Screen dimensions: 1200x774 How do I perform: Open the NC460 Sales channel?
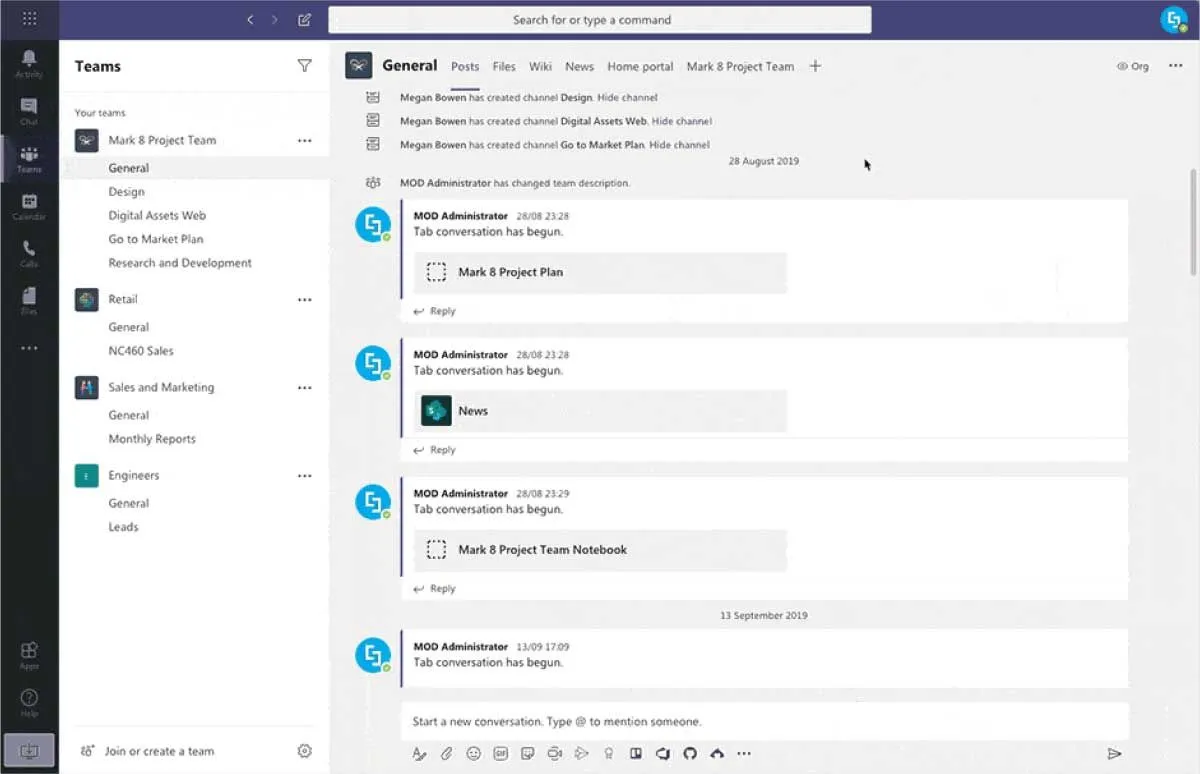[x=141, y=351]
